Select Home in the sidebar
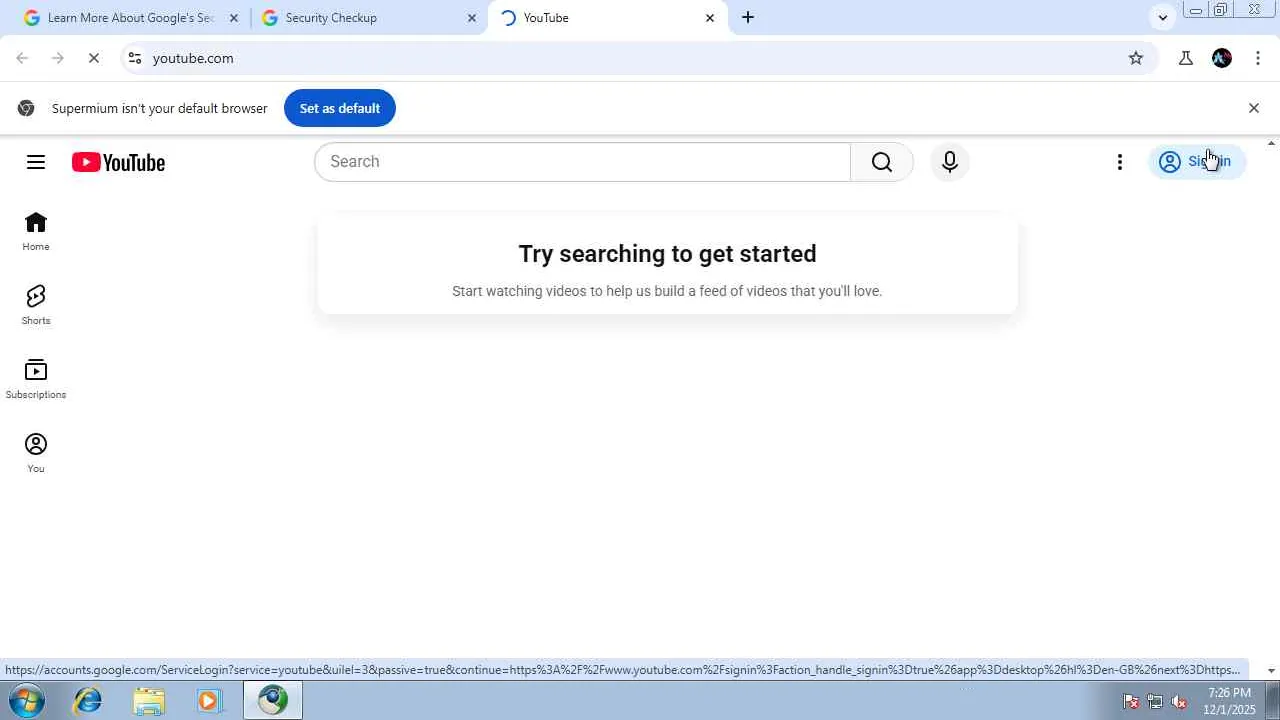This screenshot has height=720, width=1280. pos(36,231)
